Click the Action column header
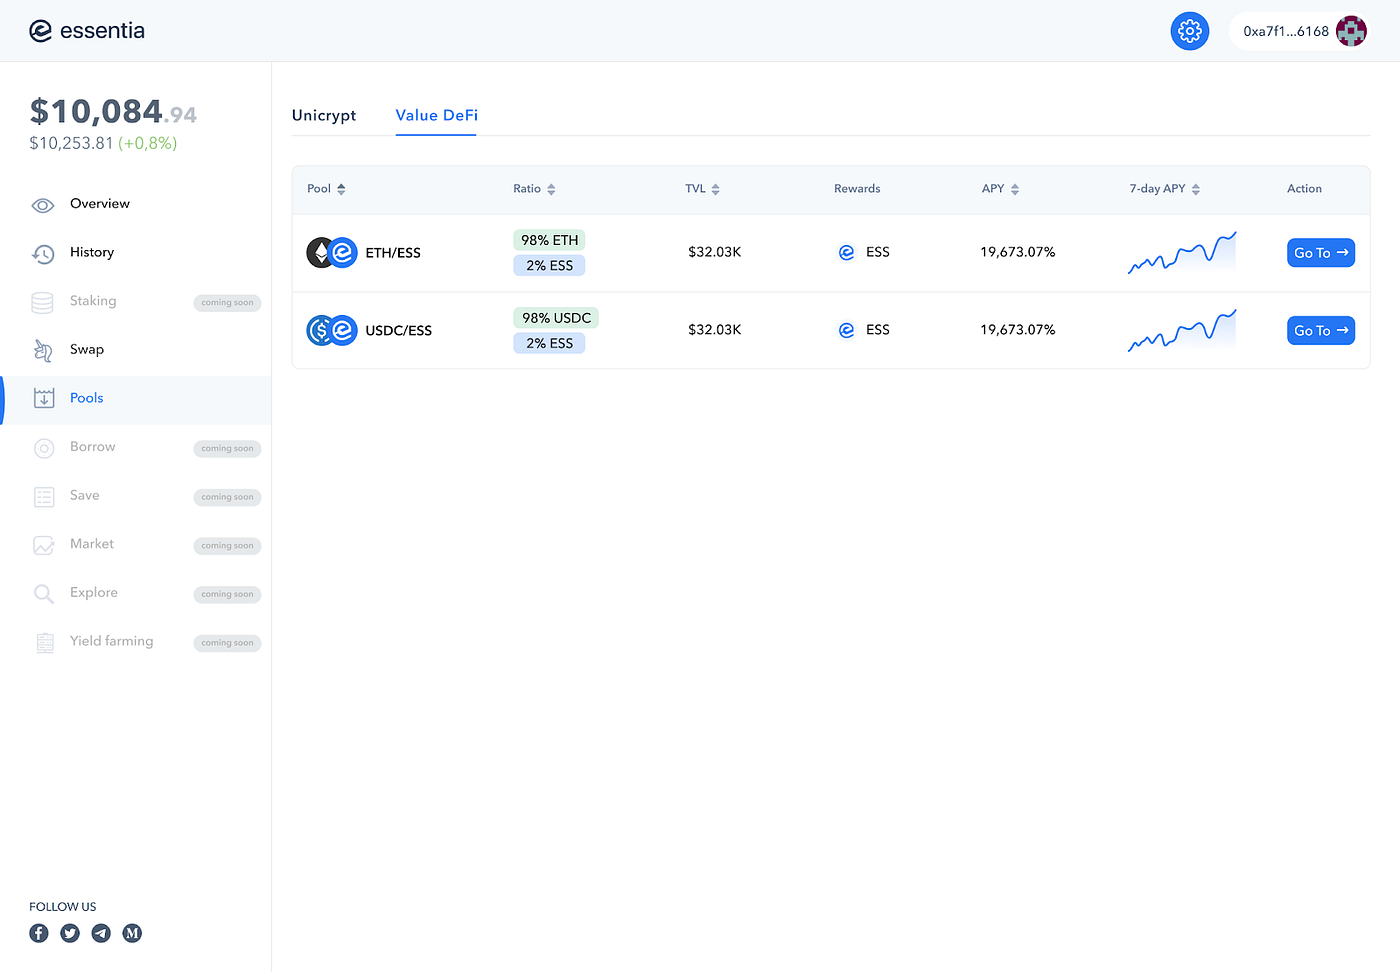Screen dimensions: 1400x972 pos(1304,189)
